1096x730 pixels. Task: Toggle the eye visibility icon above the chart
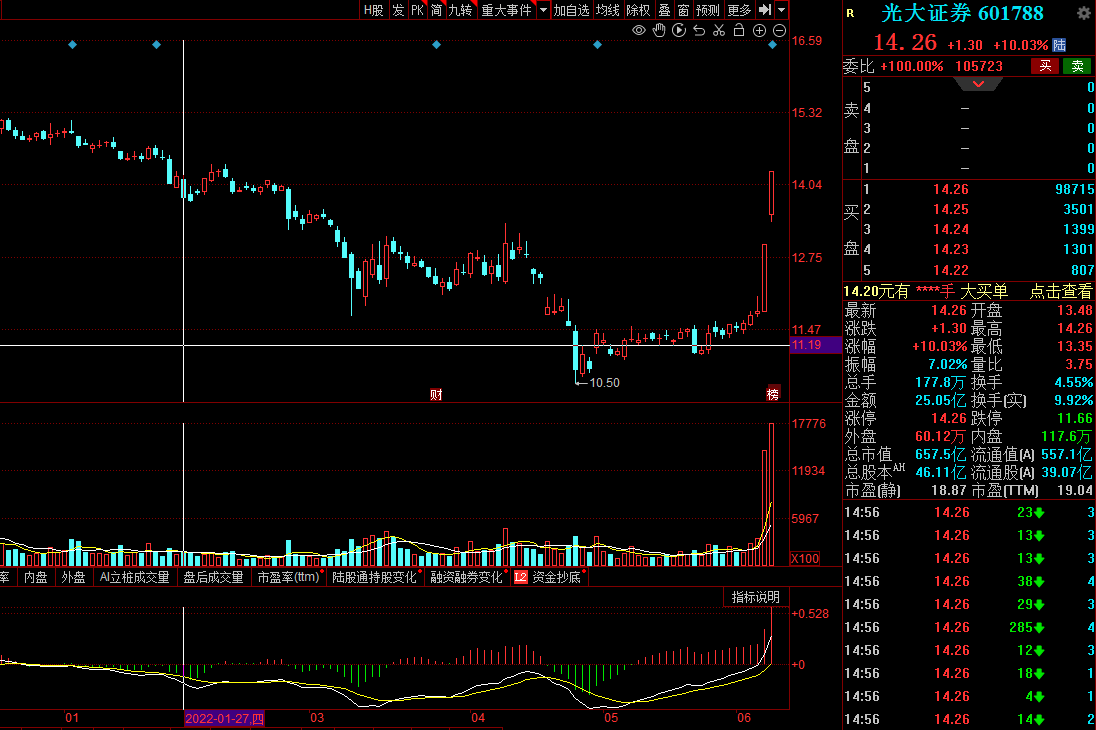[x=639, y=31]
